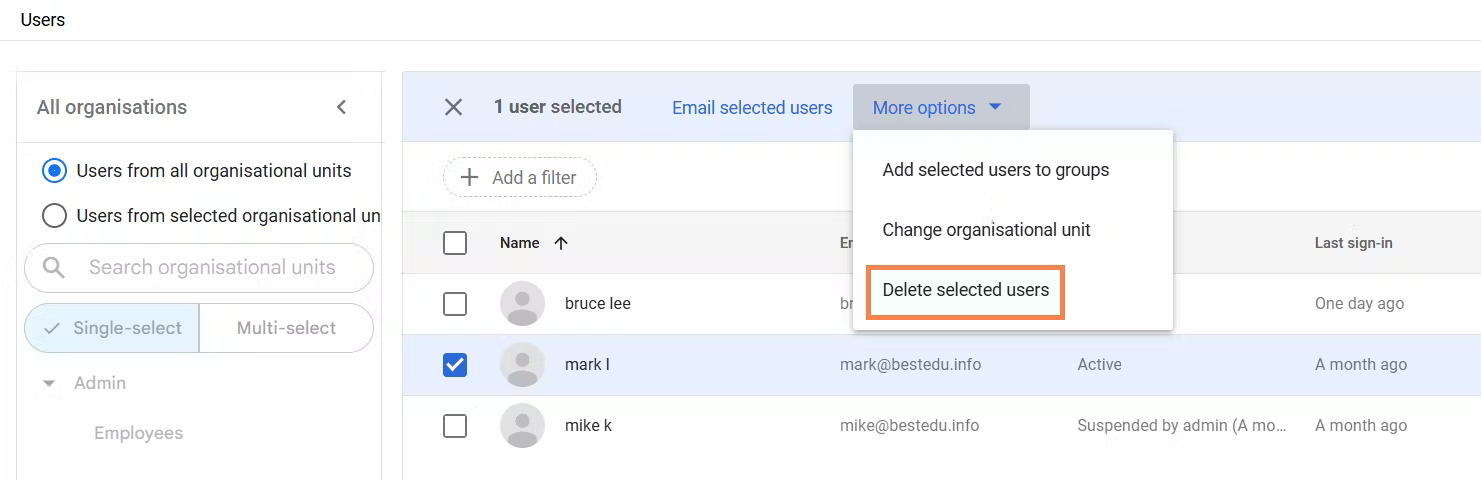Click Email selected users link
Image resolution: width=1481 pixels, height=480 pixels.
coord(752,108)
